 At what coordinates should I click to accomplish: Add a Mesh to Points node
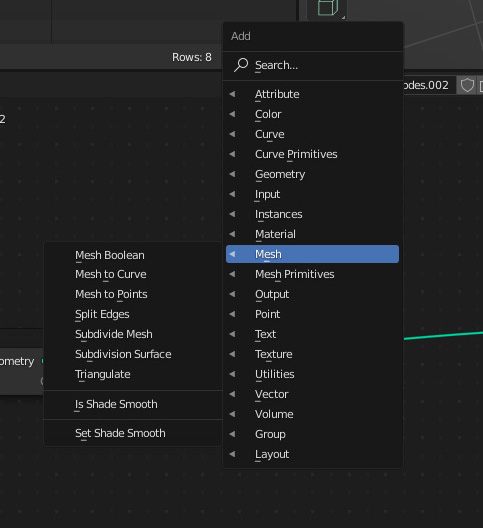pos(133,294)
